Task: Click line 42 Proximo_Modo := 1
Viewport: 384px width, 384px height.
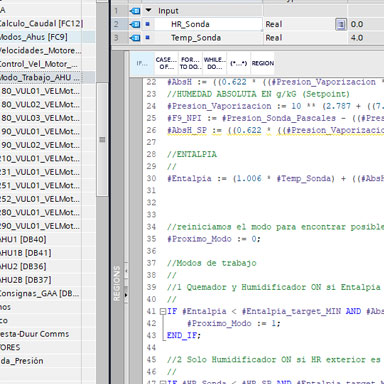Action: point(234,323)
